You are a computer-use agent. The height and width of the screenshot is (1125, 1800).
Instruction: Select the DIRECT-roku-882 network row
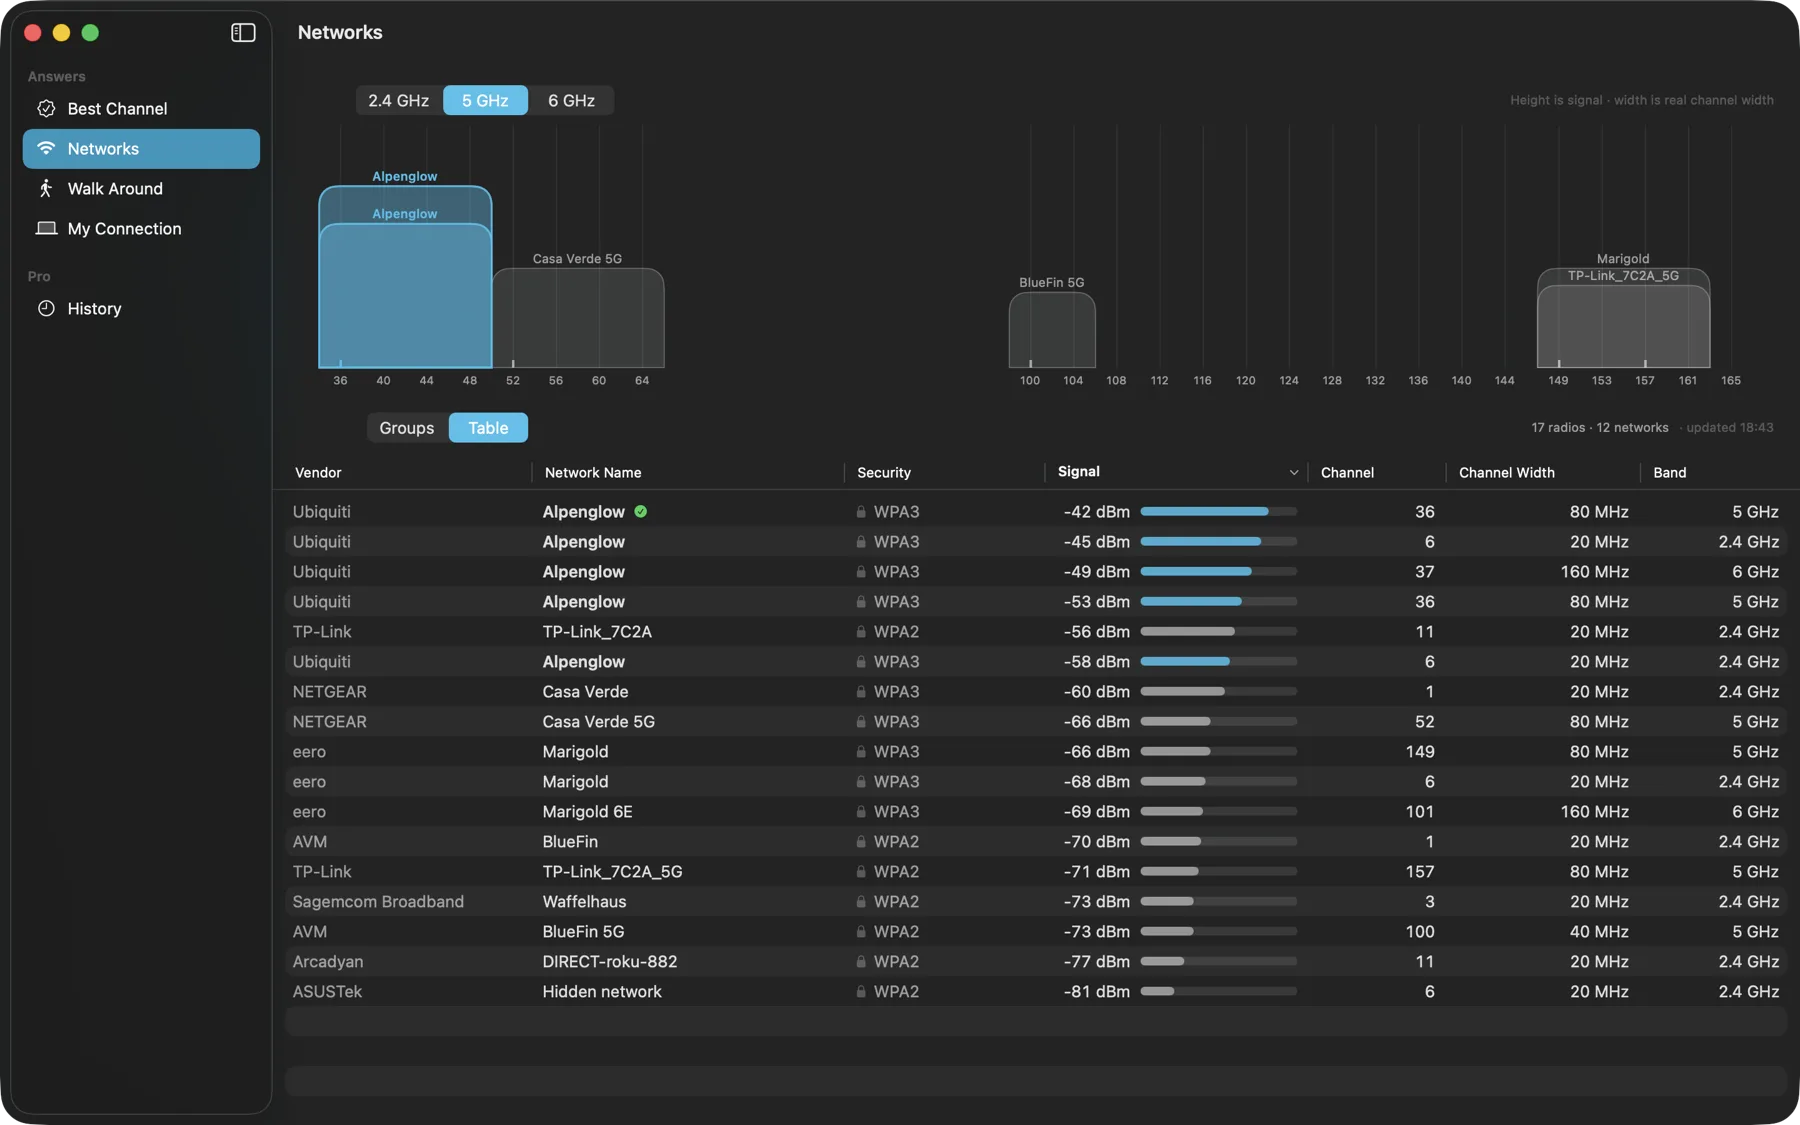(1035, 961)
